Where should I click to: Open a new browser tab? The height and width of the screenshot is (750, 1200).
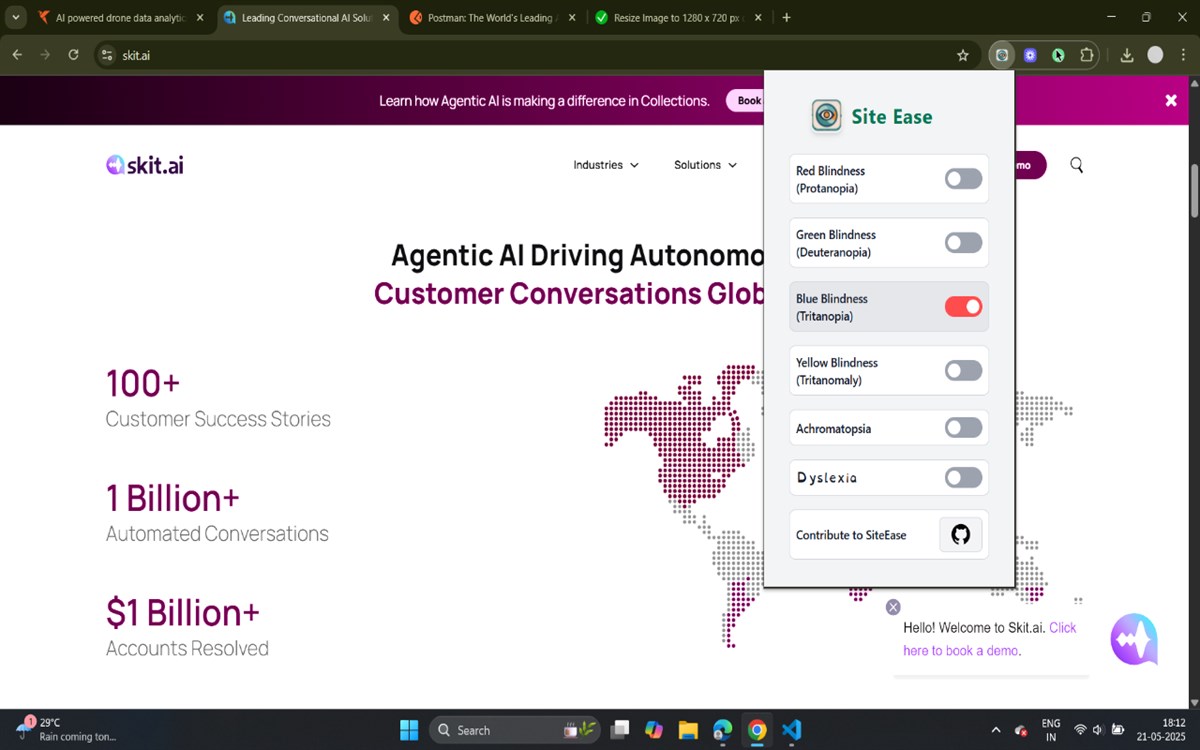(x=786, y=17)
